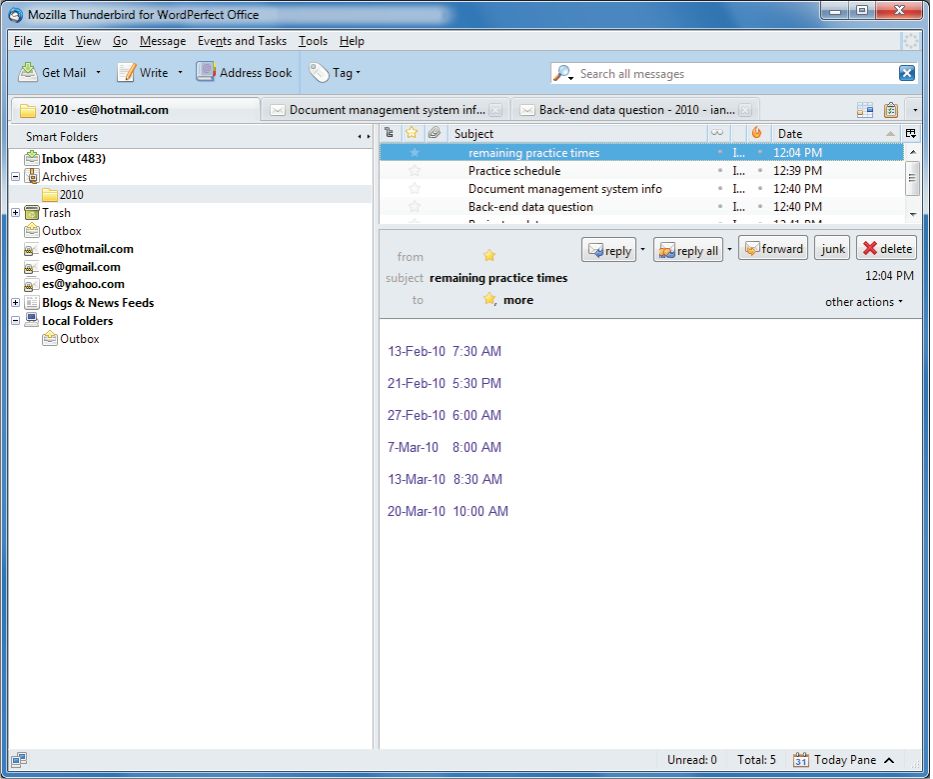Collapse the Local Folders node

[x=15, y=320]
